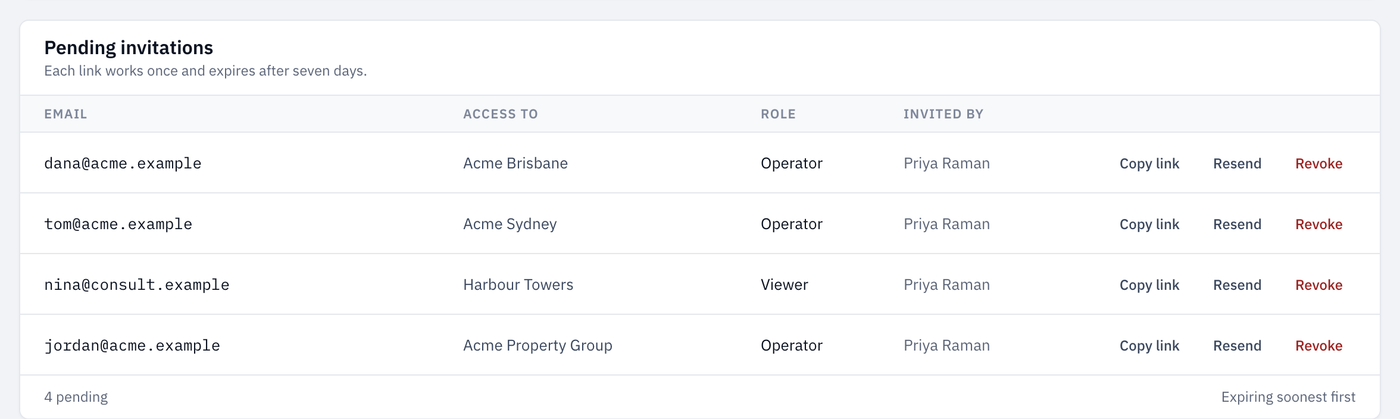Click the Operator role in tom's row
Screen dimensions: 1400x419
(792, 225)
